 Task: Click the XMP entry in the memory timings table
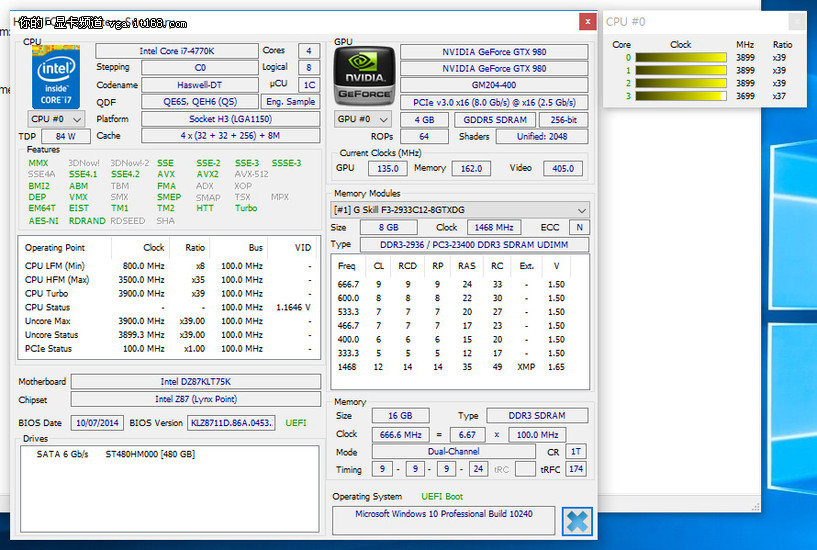click(526, 367)
